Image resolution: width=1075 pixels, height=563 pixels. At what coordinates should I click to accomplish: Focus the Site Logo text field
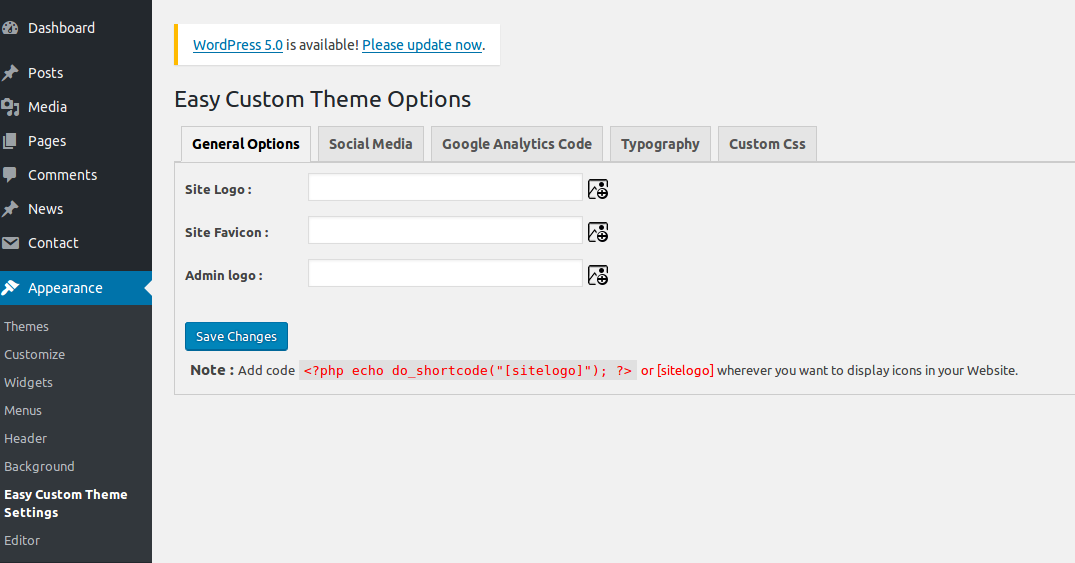click(x=445, y=188)
